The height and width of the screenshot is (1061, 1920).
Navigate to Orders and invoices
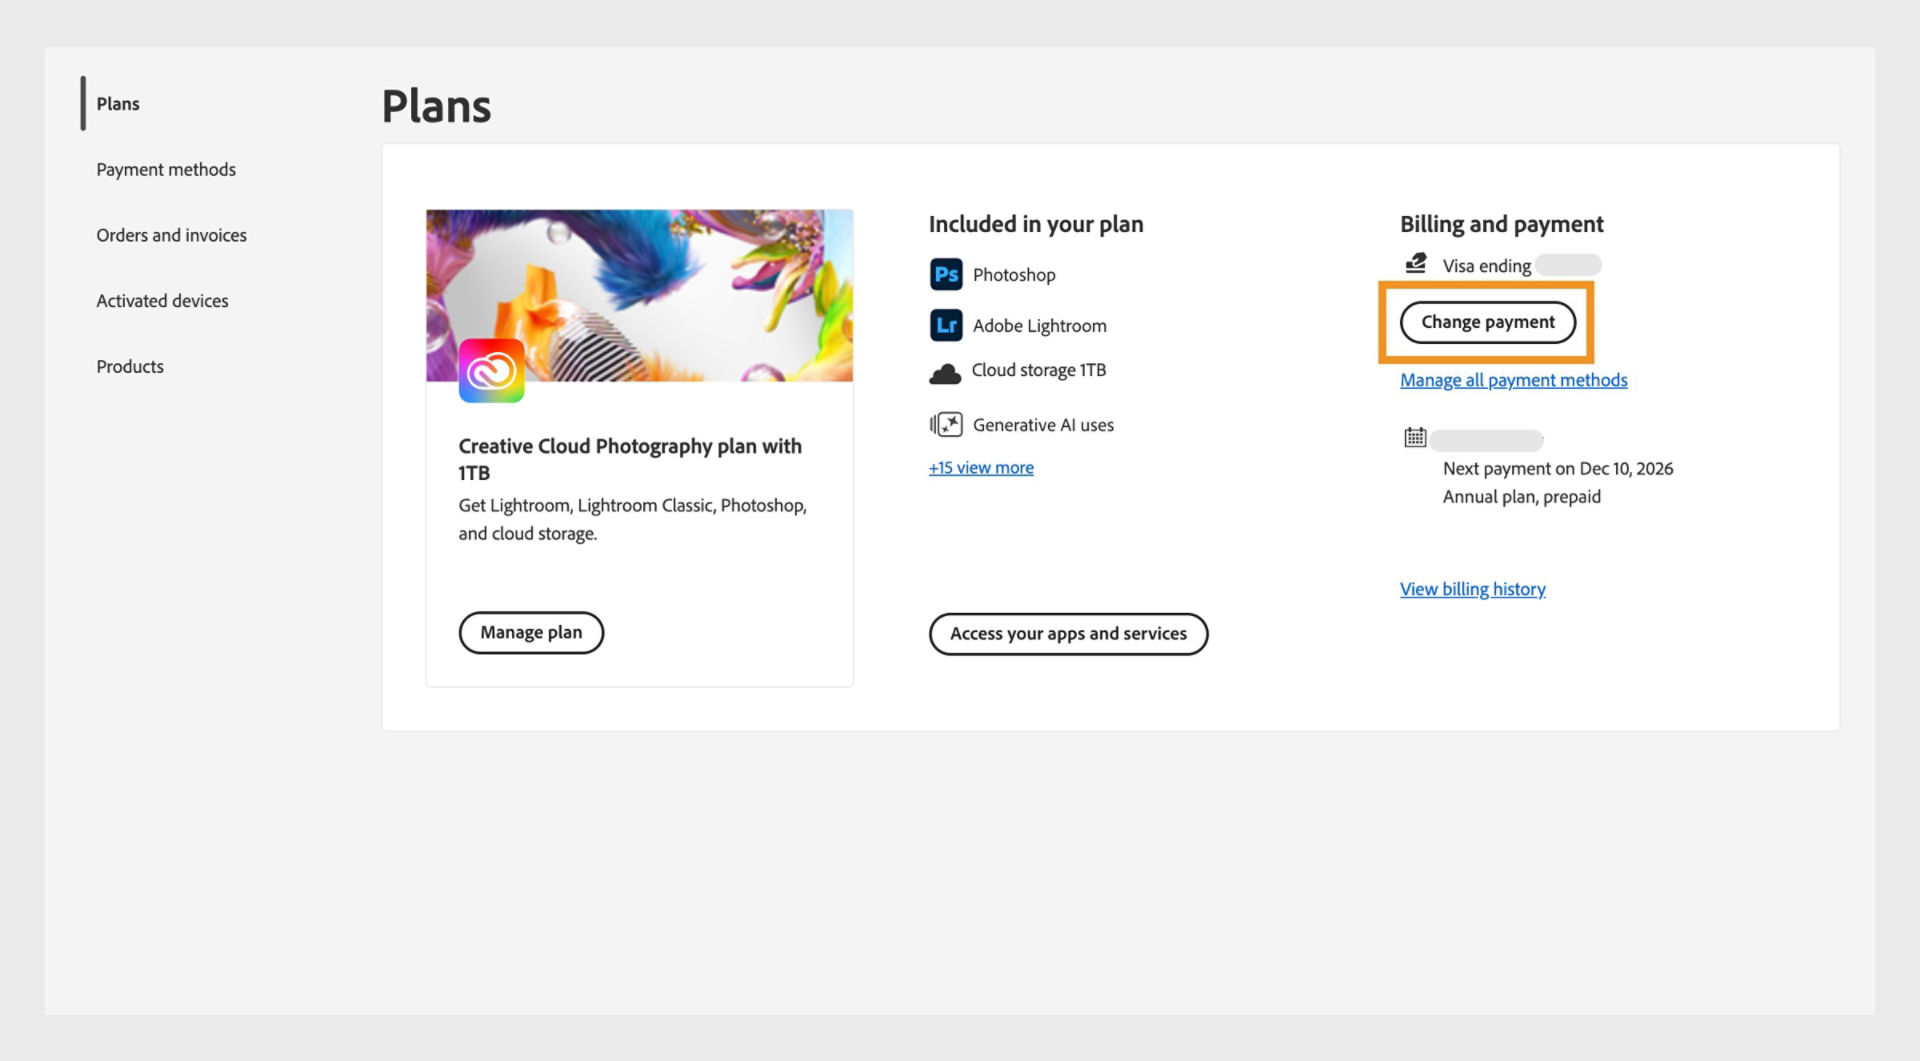pos(171,235)
